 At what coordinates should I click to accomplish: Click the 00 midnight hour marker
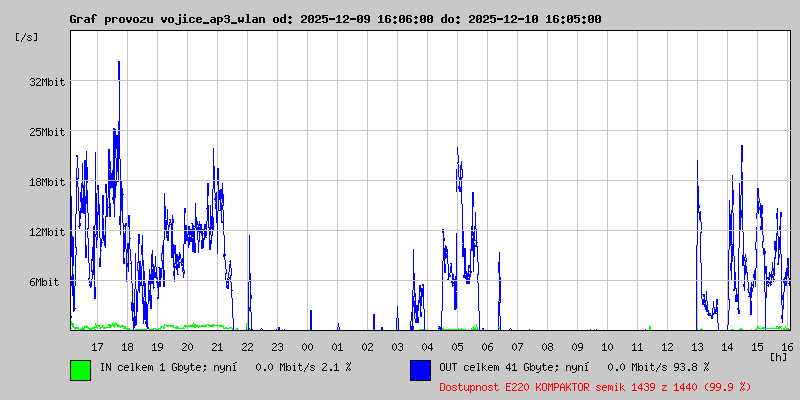(x=308, y=347)
